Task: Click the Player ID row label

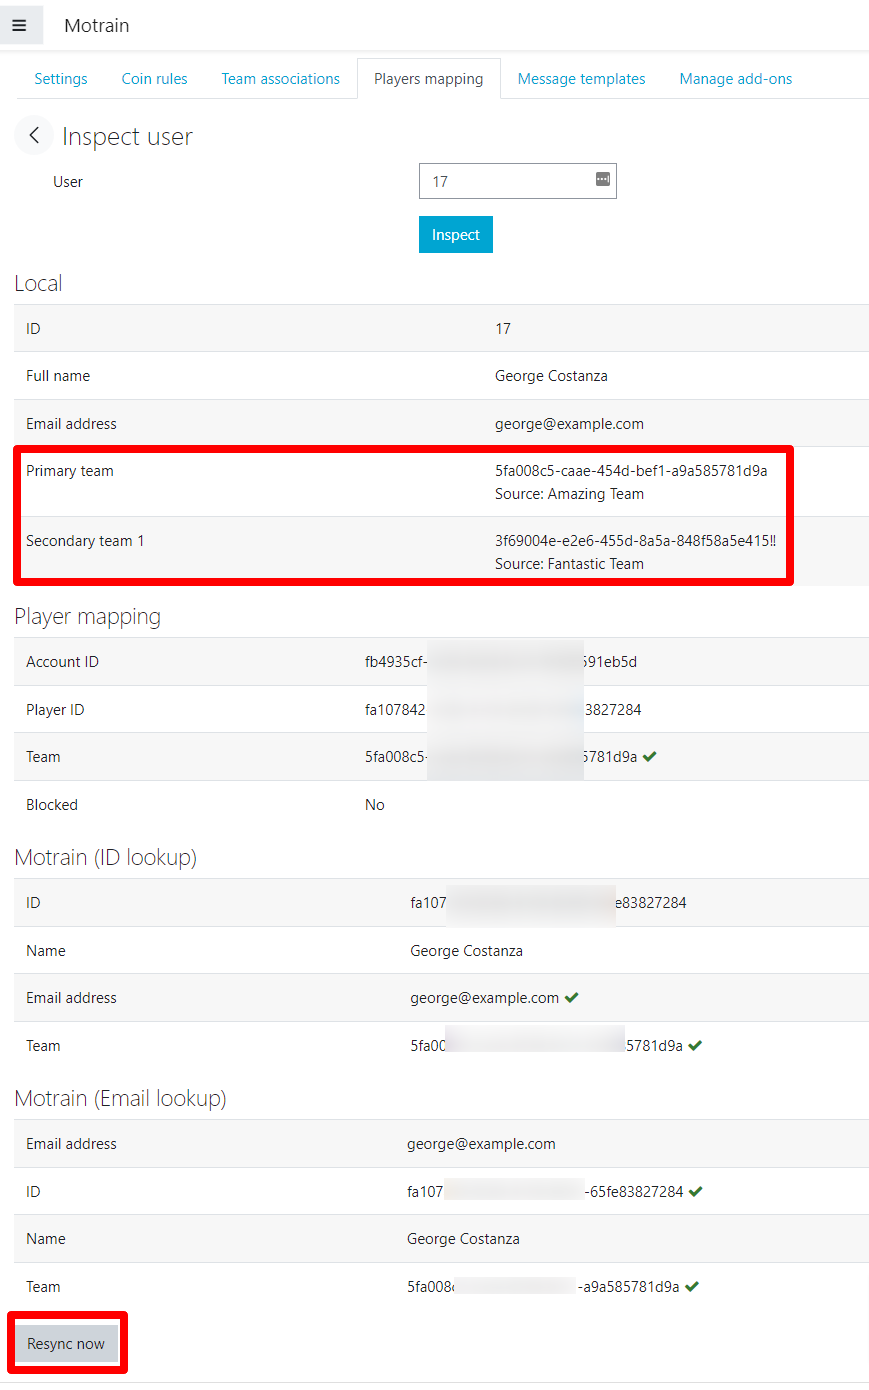Action: tap(55, 710)
